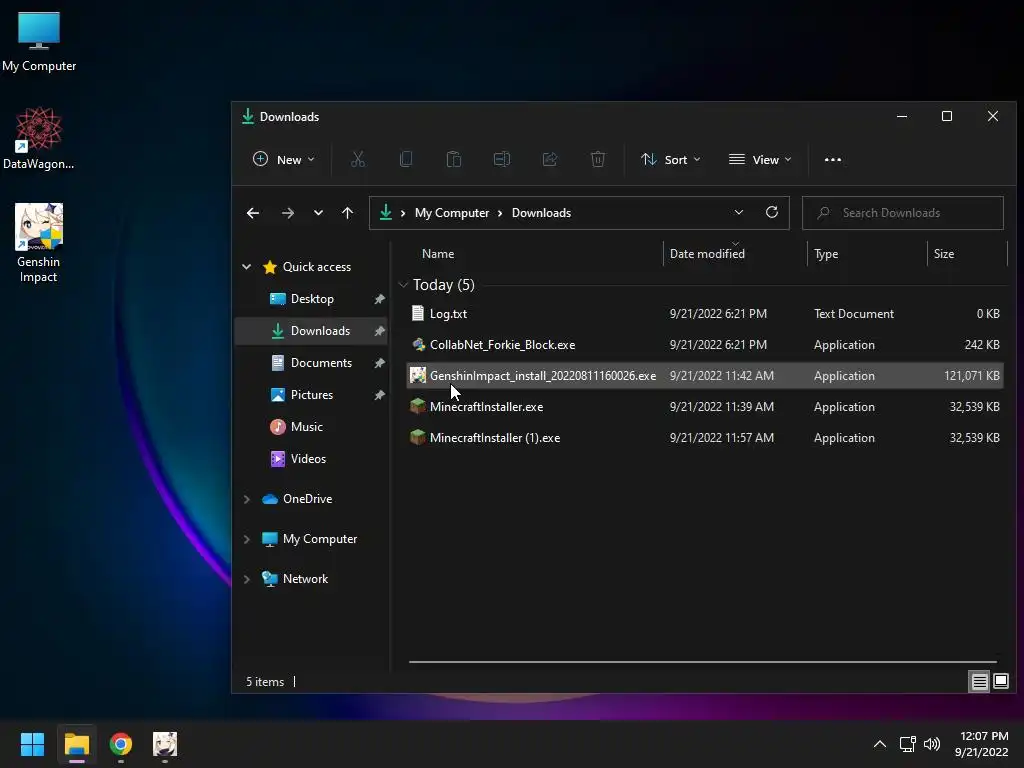Select DataWagon desktop shortcut
This screenshot has height=768, width=1024.
click(x=39, y=138)
